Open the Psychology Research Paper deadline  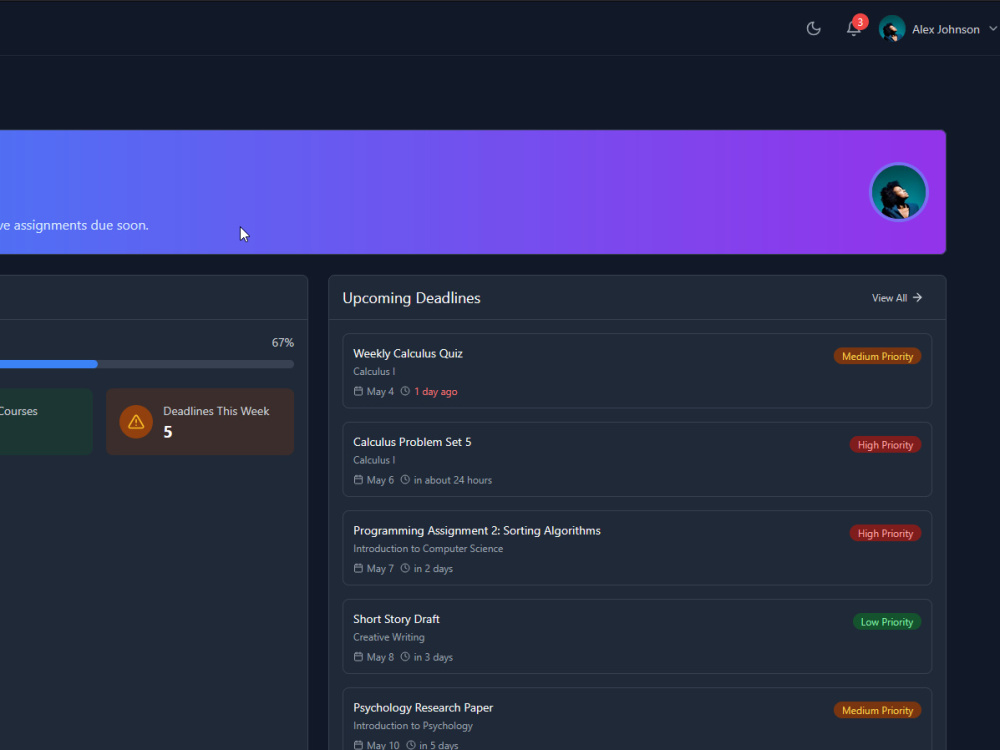pos(637,719)
